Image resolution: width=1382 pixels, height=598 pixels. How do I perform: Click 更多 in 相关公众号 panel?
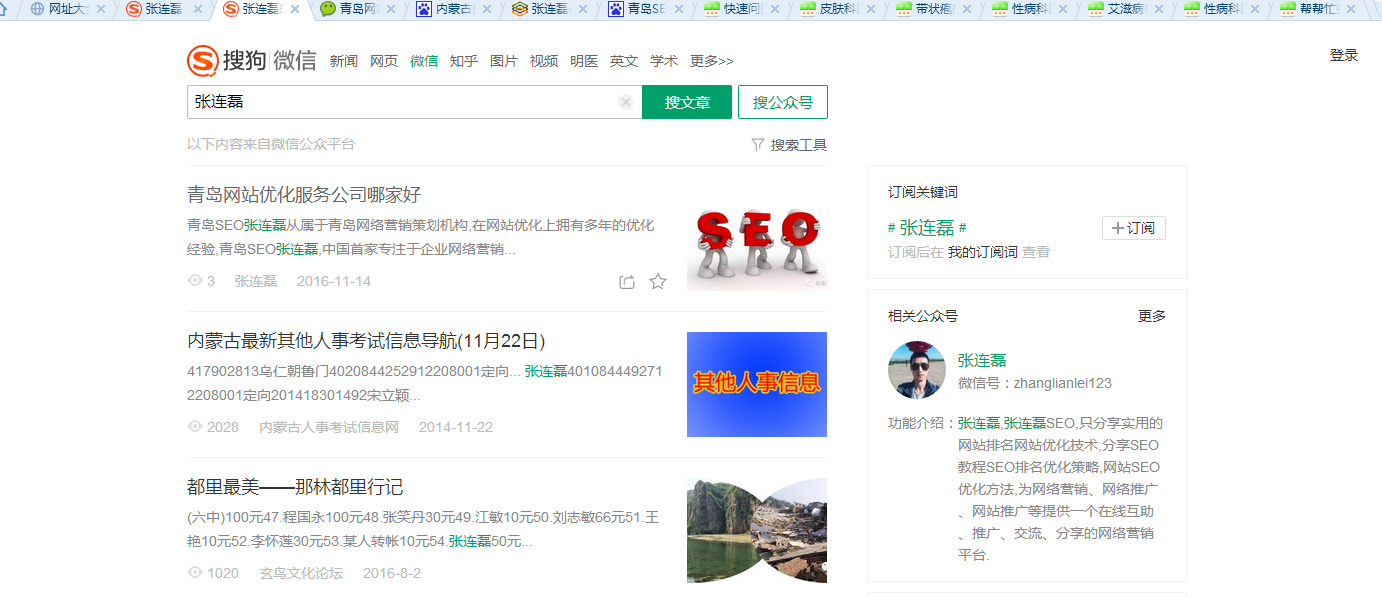click(x=1152, y=316)
